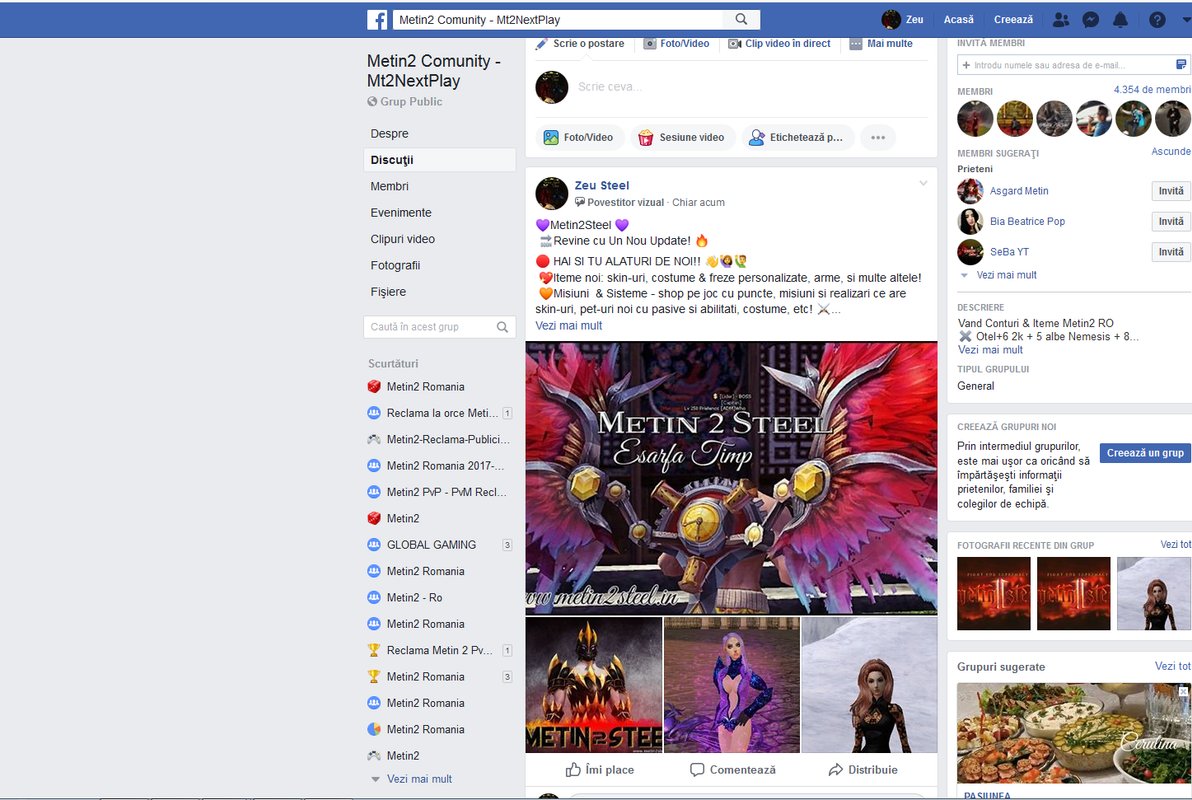Click the search magnifier in top bar
The image size is (1192, 800).
tap(741, 20)
